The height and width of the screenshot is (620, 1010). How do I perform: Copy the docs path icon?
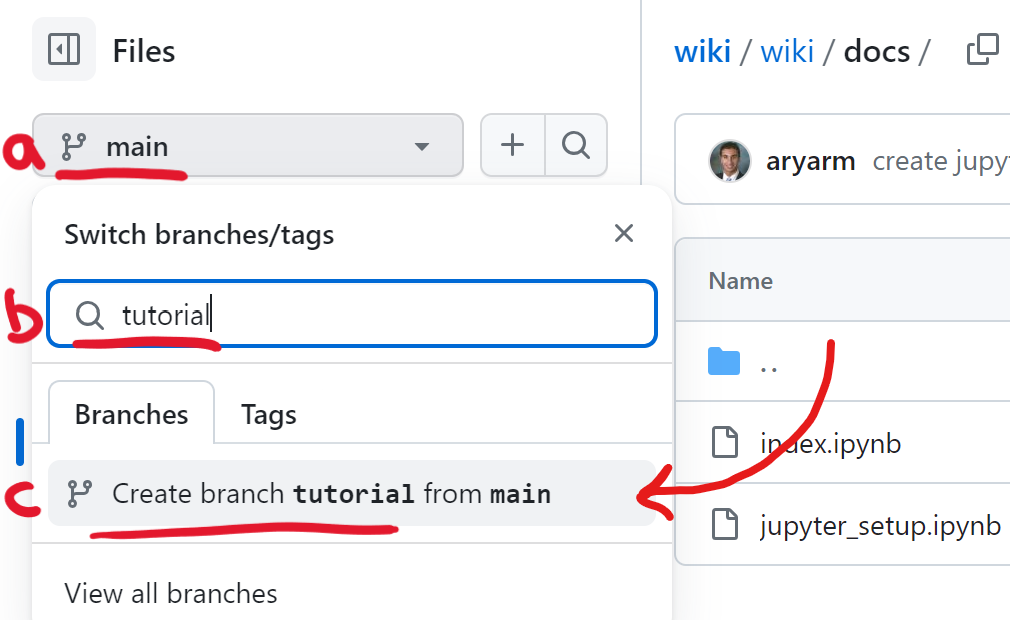pyautogui.click(x=983, y=50)
